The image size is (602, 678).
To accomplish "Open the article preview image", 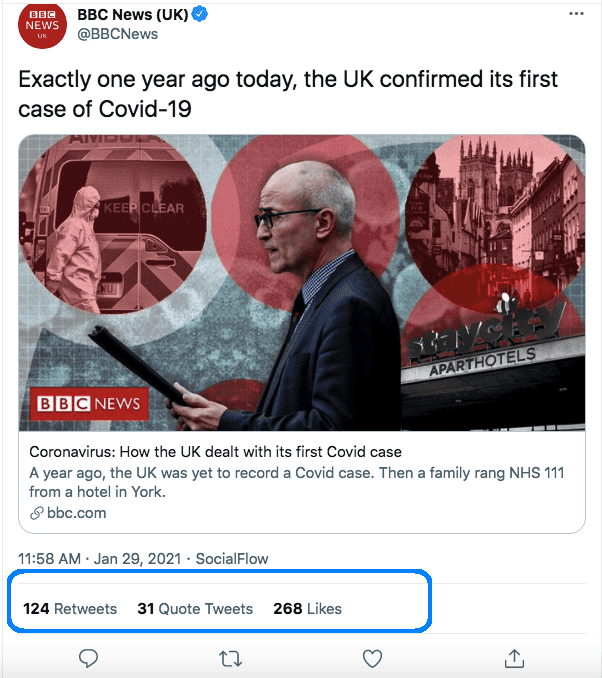I will [x=301, y=283].
